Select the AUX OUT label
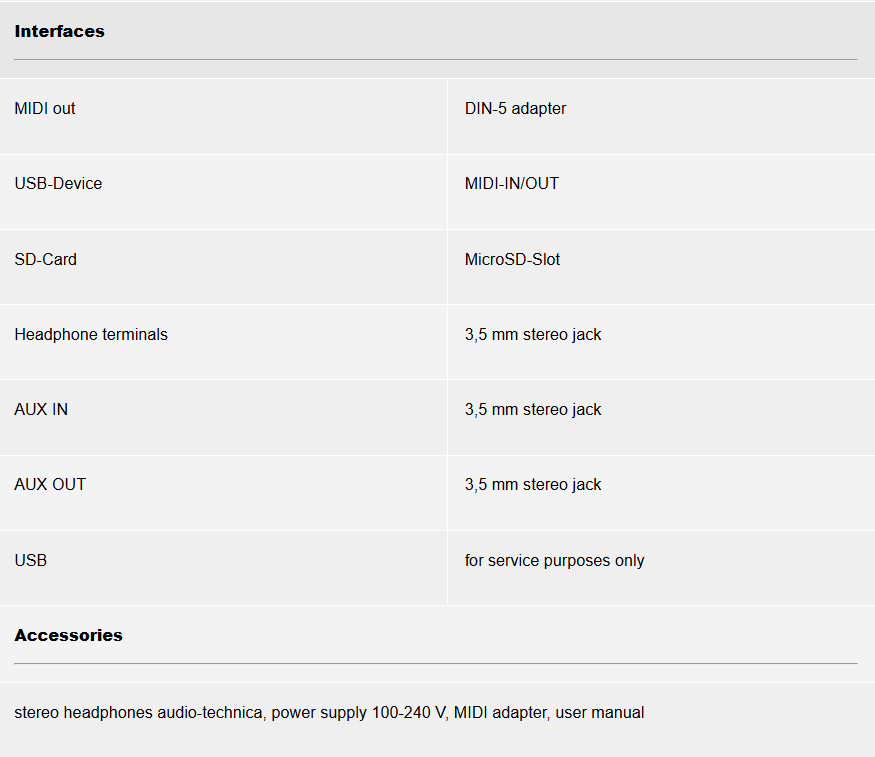The height and width of the screenshot is (757, 875). click(x=50, y=484)
